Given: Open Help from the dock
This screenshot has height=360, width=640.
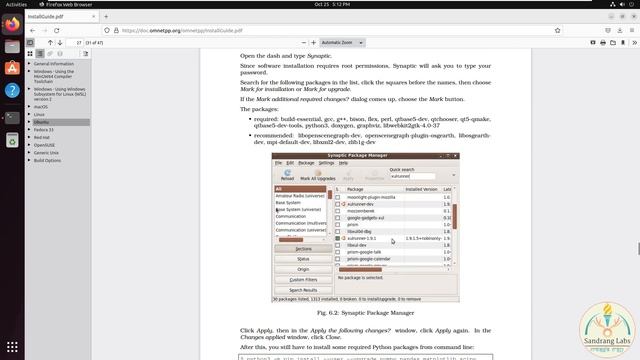Looking at the screenshot, I should point(12,90).
